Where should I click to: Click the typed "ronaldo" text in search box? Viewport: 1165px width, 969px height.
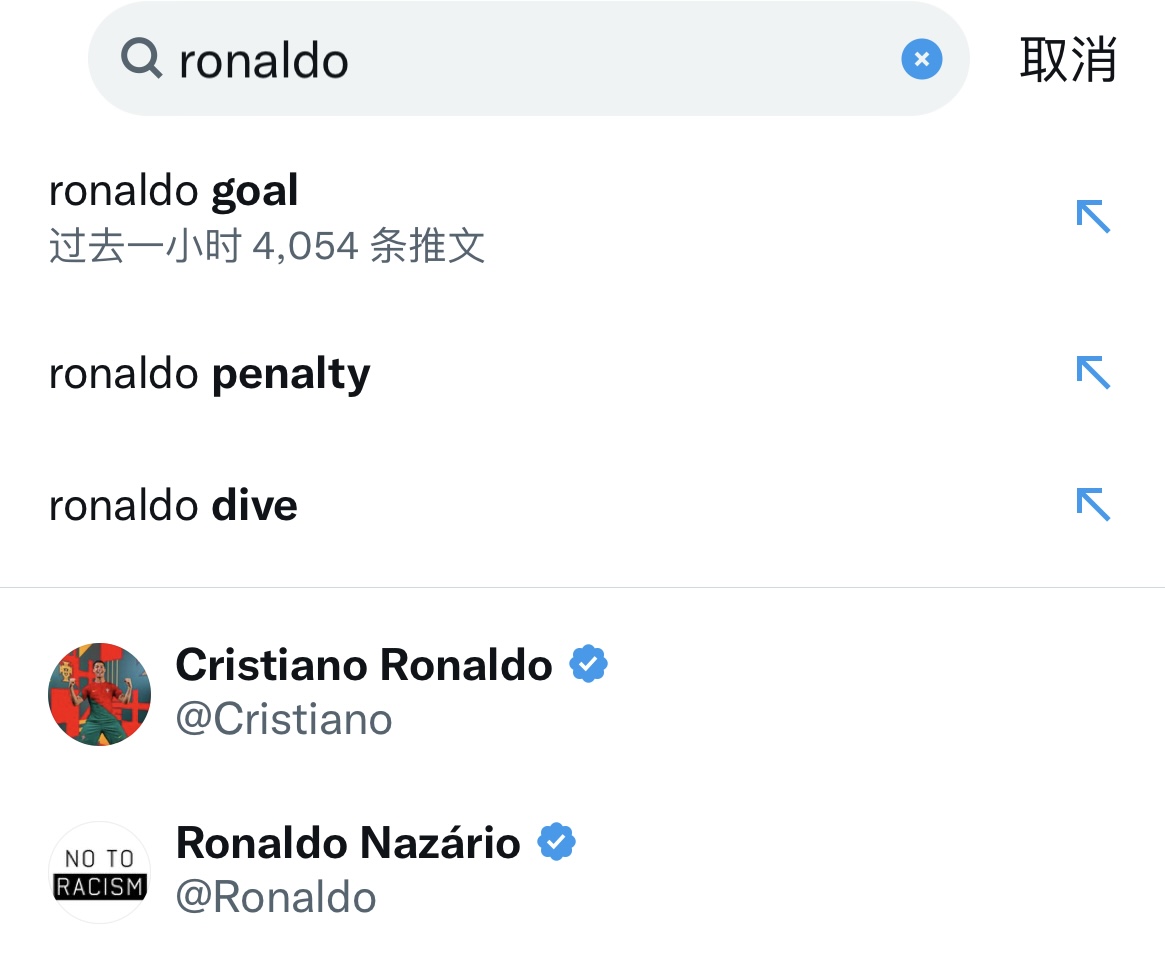click(264, 62)
